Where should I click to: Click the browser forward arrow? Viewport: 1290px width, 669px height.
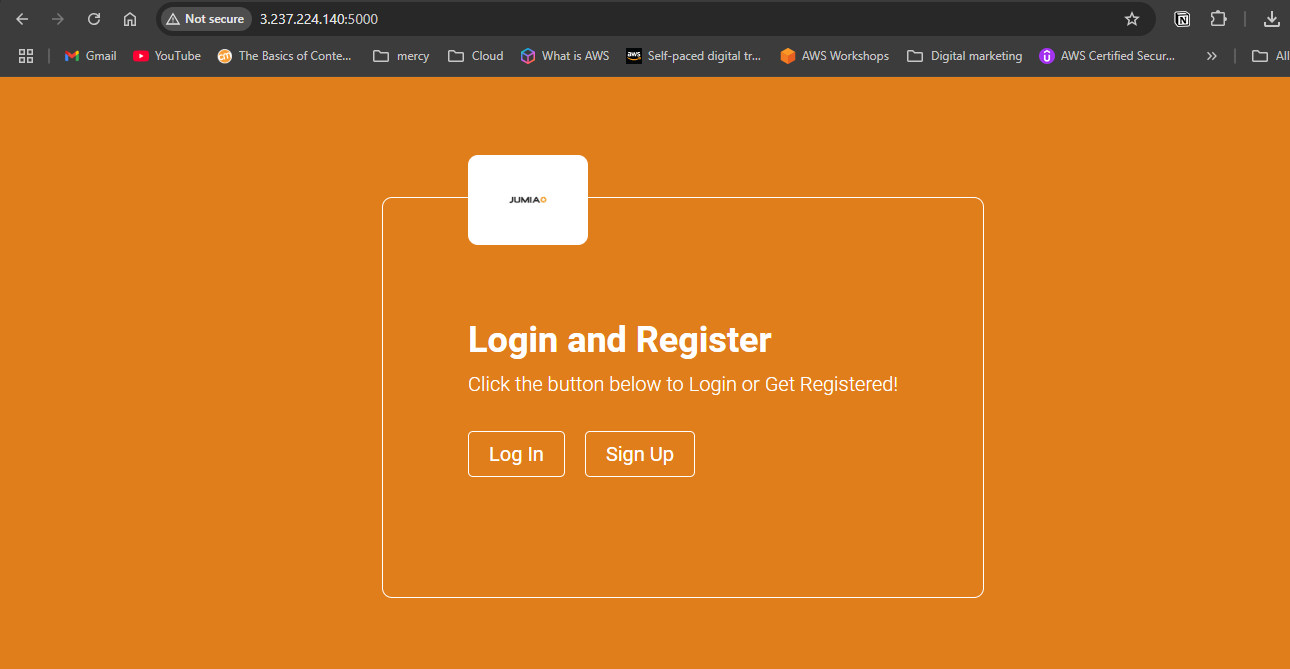tap(58, 19)
